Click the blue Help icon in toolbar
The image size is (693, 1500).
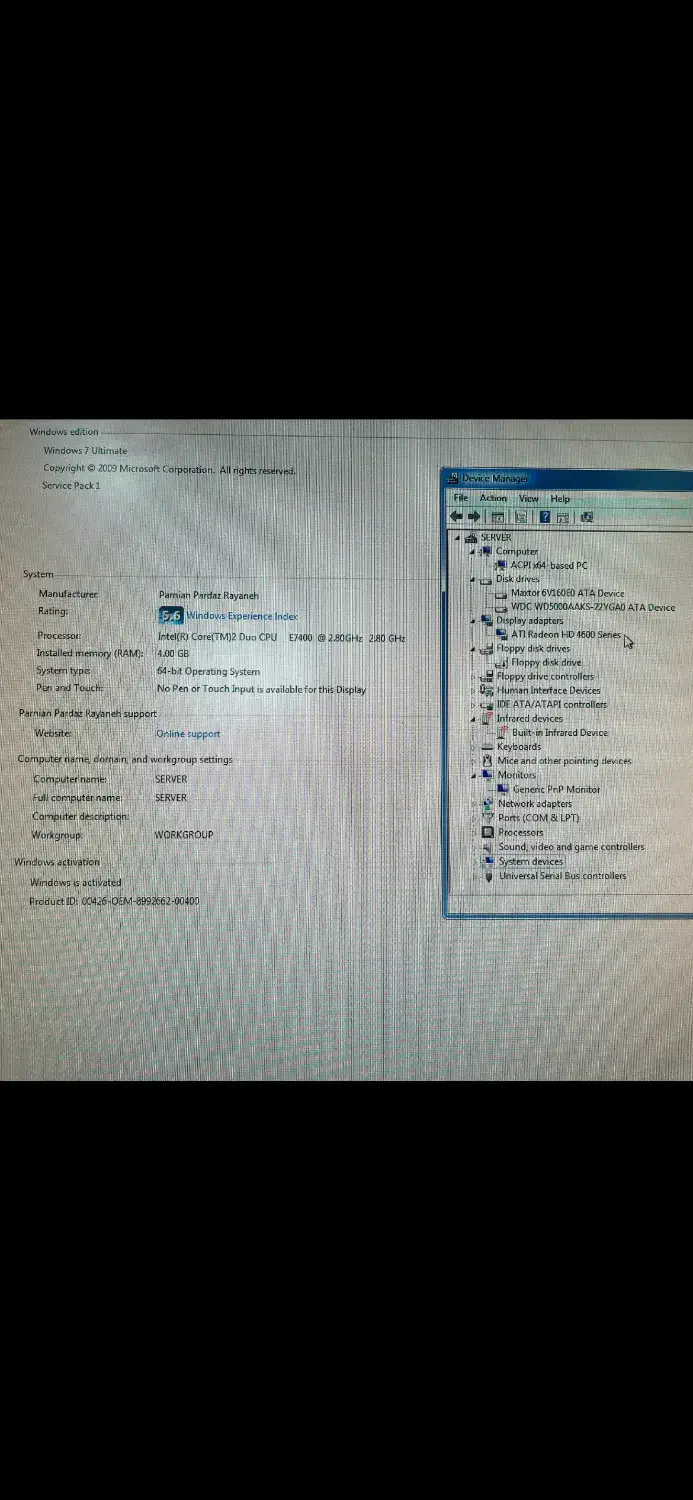pos(545,517)
